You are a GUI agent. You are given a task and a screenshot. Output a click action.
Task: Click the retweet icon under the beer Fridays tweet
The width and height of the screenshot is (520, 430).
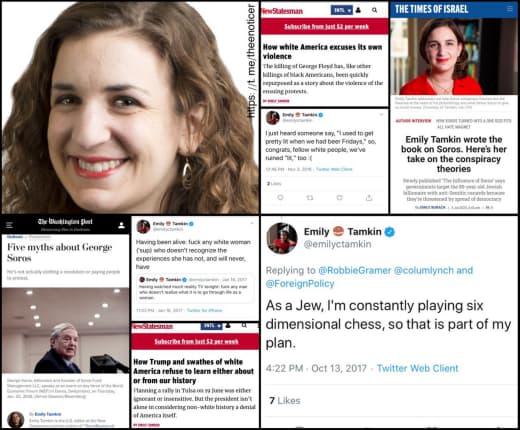(310, 198)
